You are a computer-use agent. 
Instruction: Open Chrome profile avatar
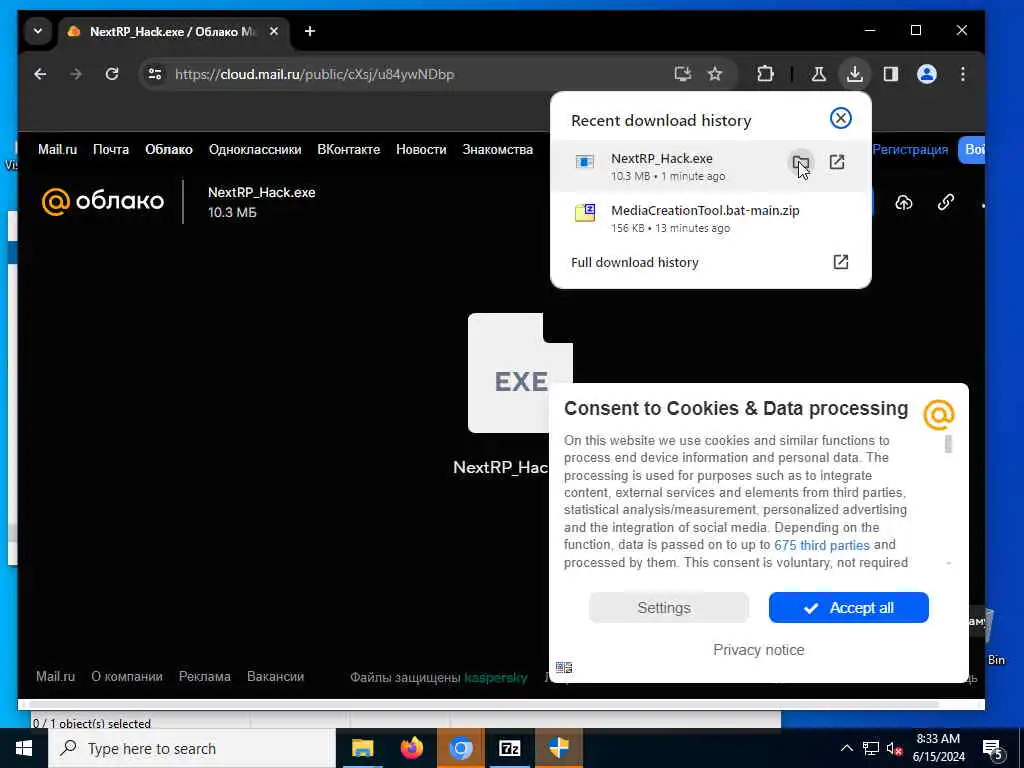pyautogui.click(x=927, y=74)
